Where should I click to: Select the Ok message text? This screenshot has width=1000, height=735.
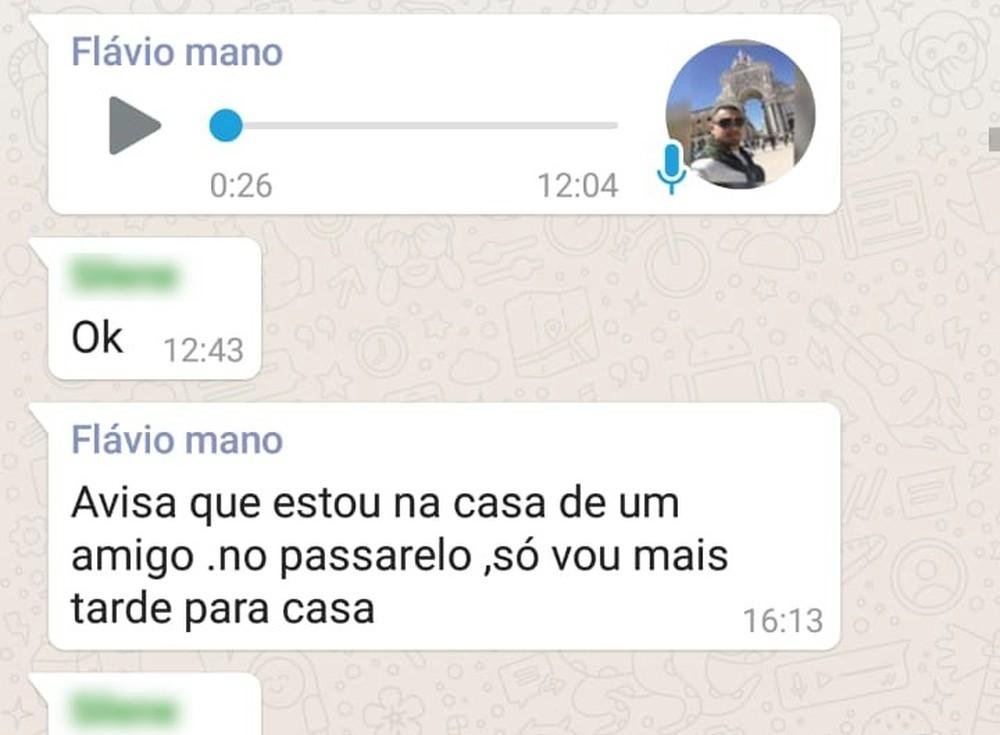[x=97, y=338]
